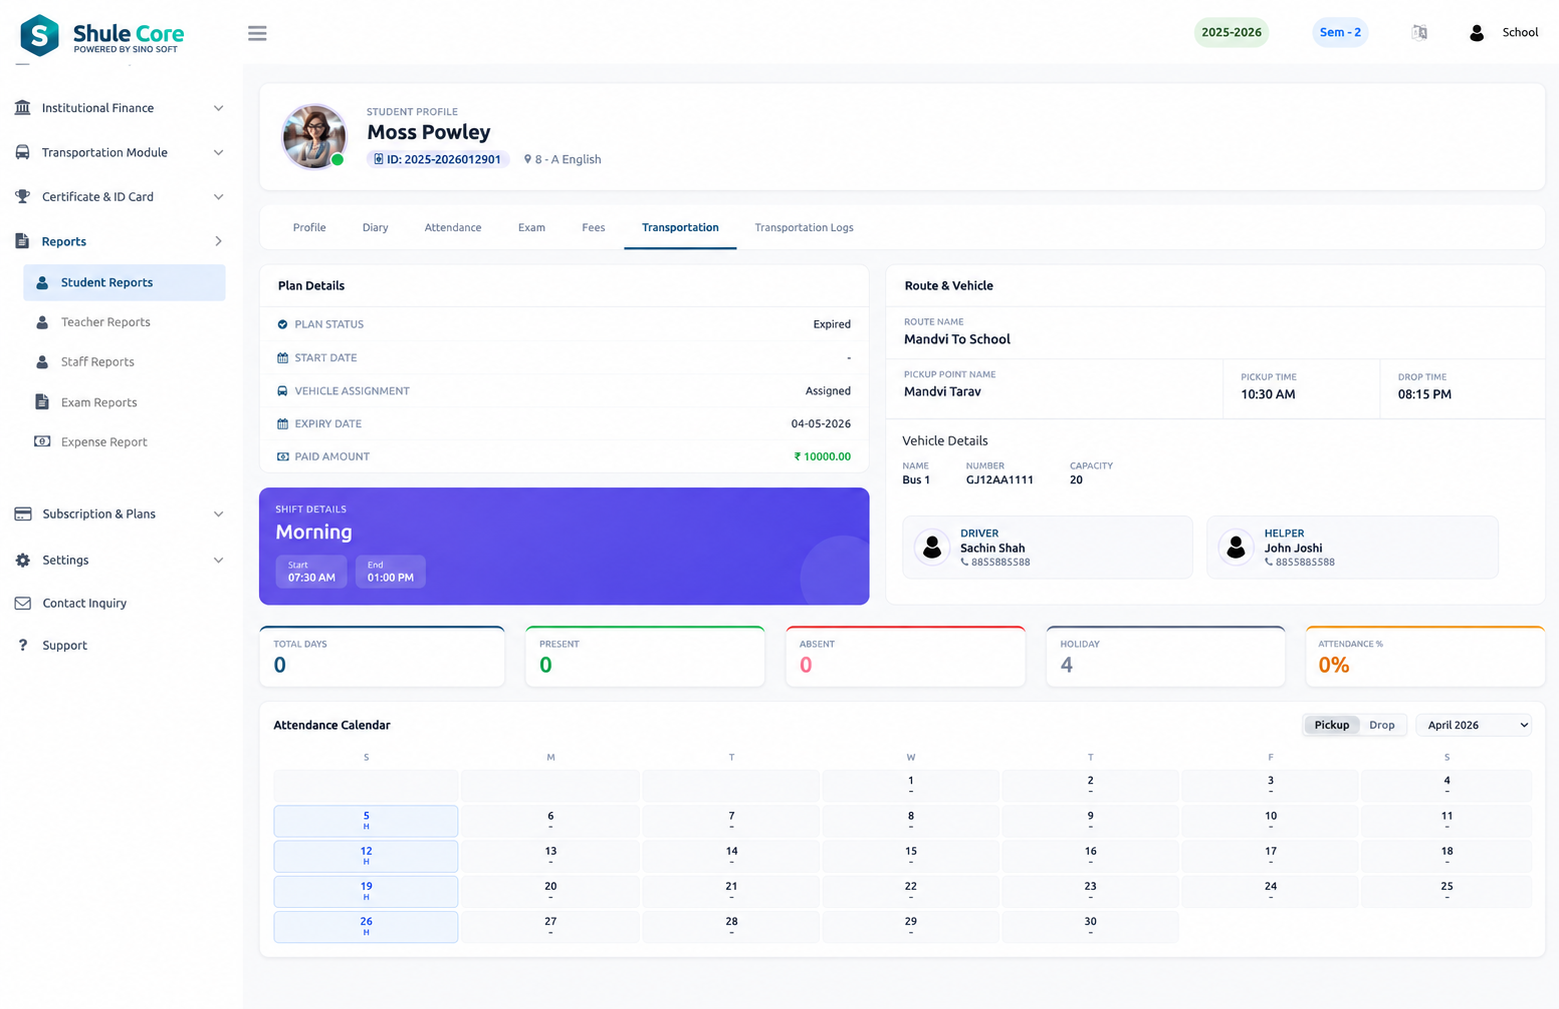Viewport: 1559px width, 1009px height.
Task: Select the Pickup toggle option
Action: point(1331,725)
